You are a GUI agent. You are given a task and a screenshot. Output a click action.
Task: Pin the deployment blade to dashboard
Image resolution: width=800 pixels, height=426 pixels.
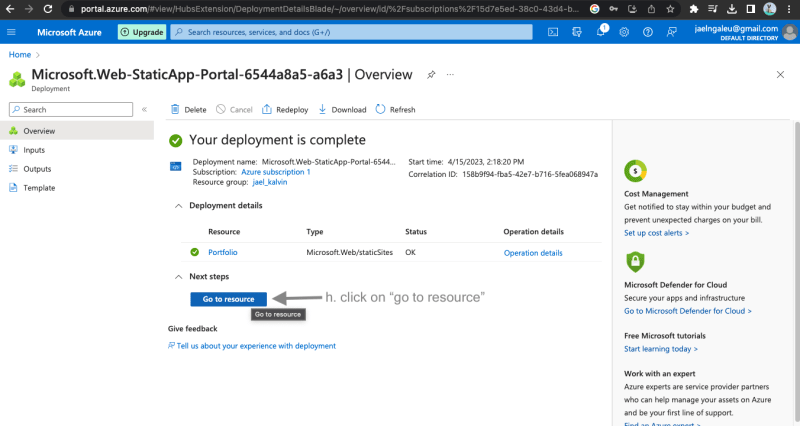point(431,75)
